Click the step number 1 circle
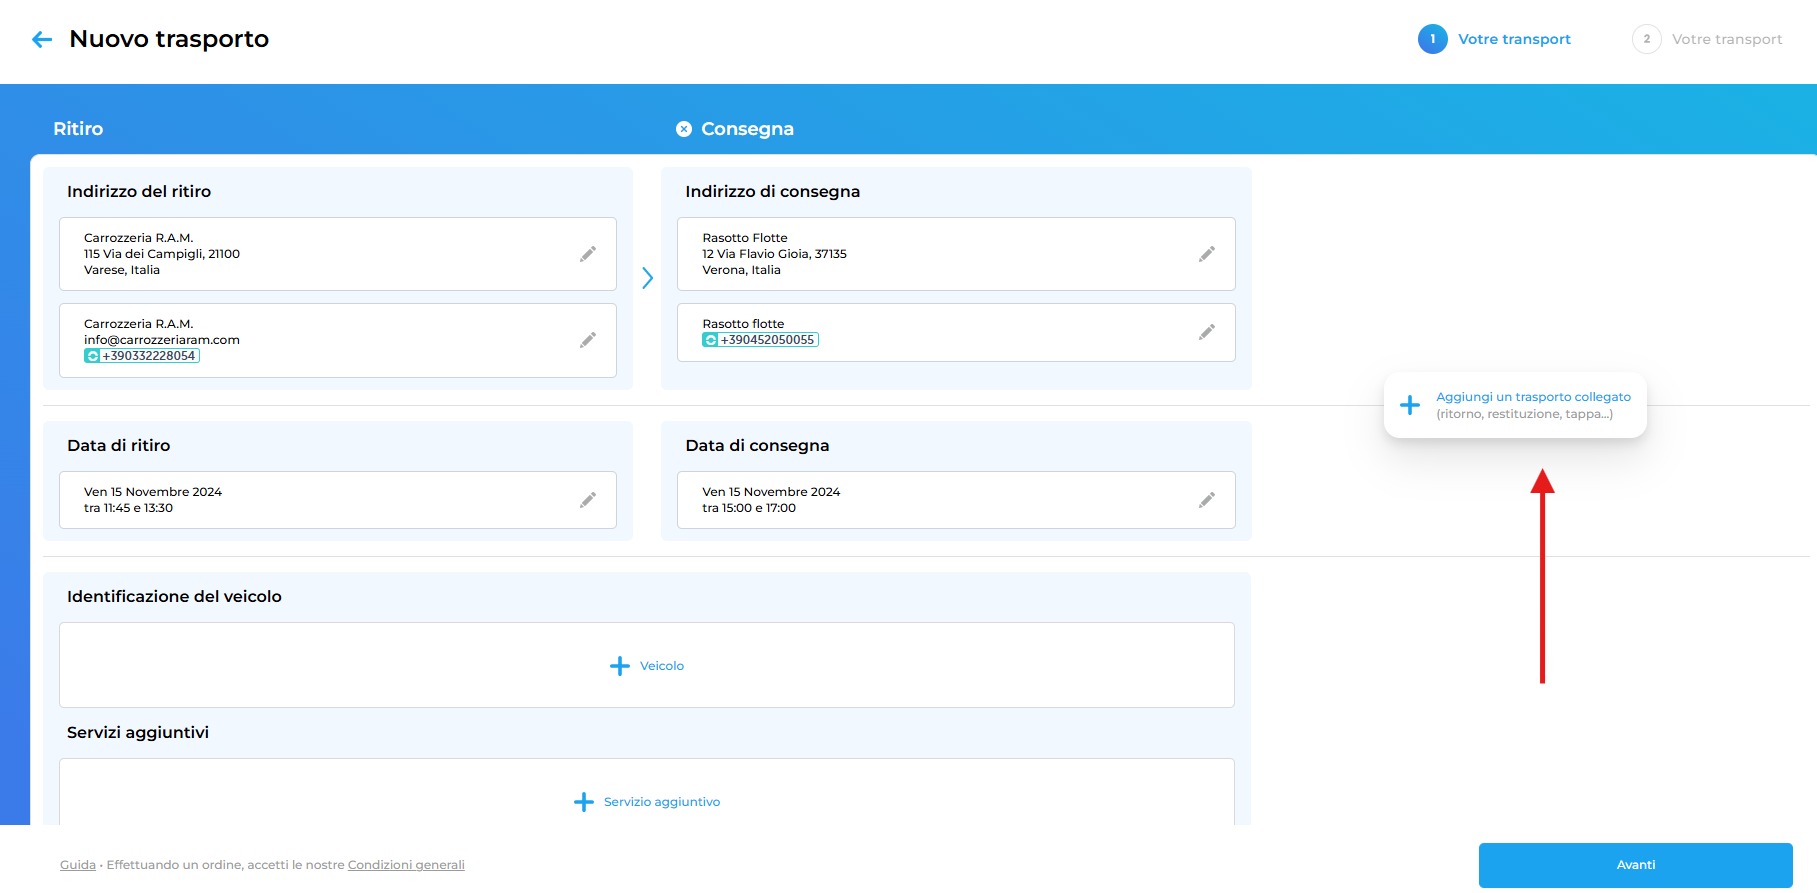 pos(1432,39)
